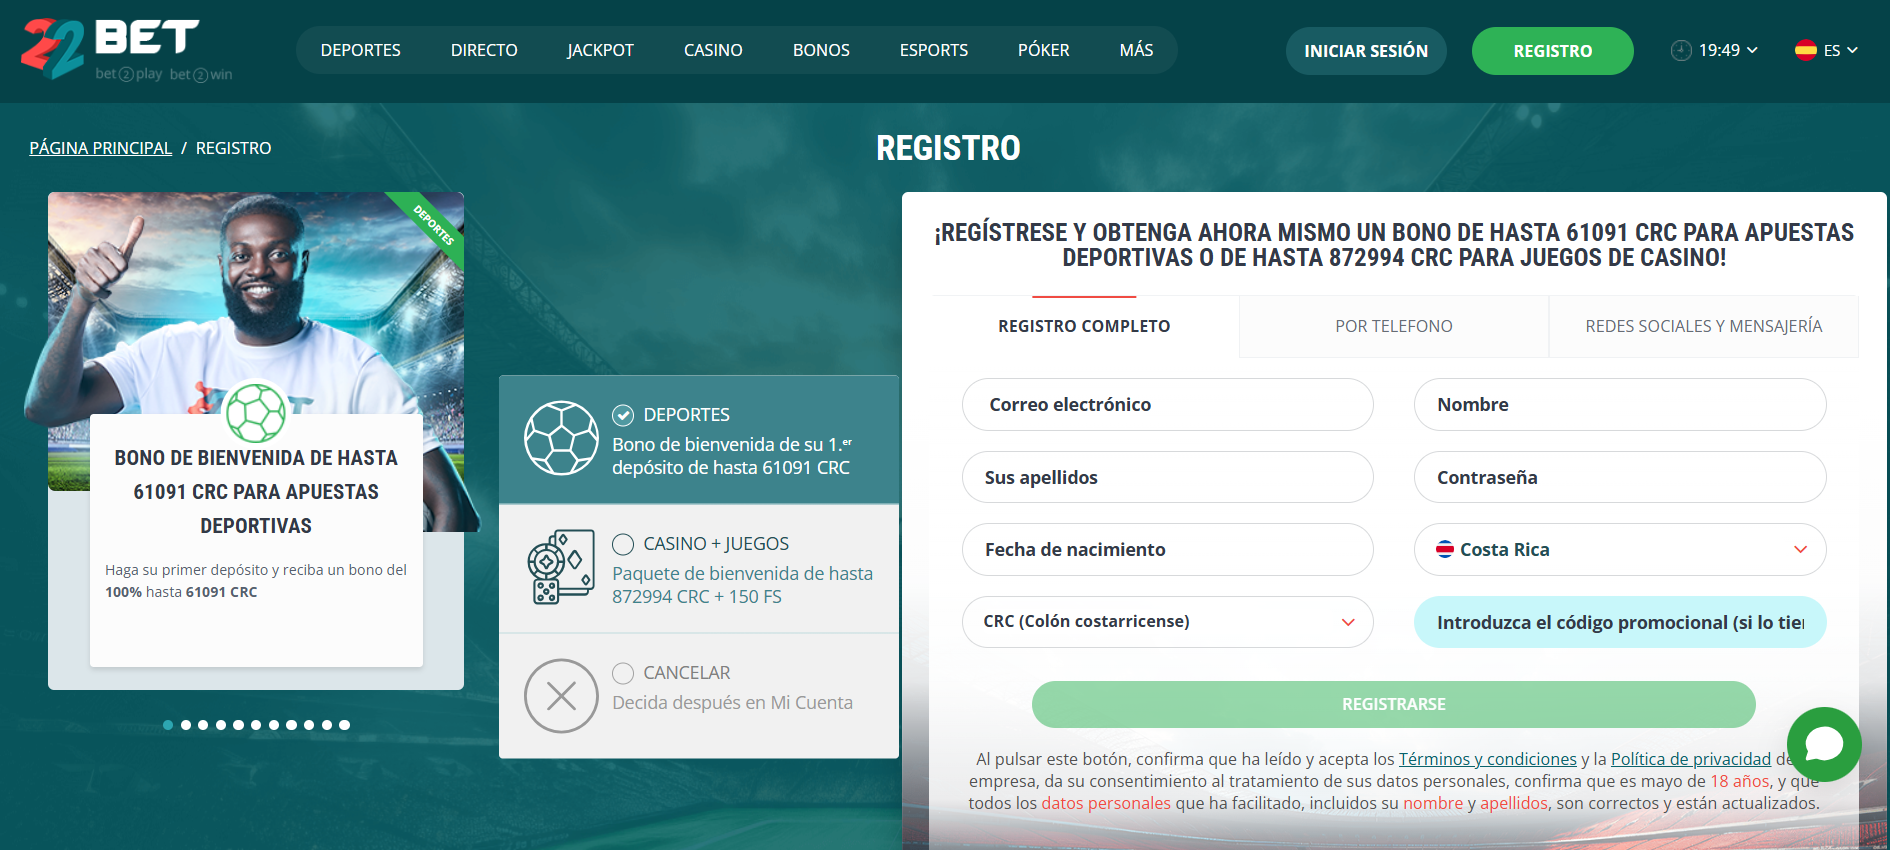Open the CASINO menu
Image resolution: width=1890 pixels, height=850 pixels.
click(x=713, y=50)
